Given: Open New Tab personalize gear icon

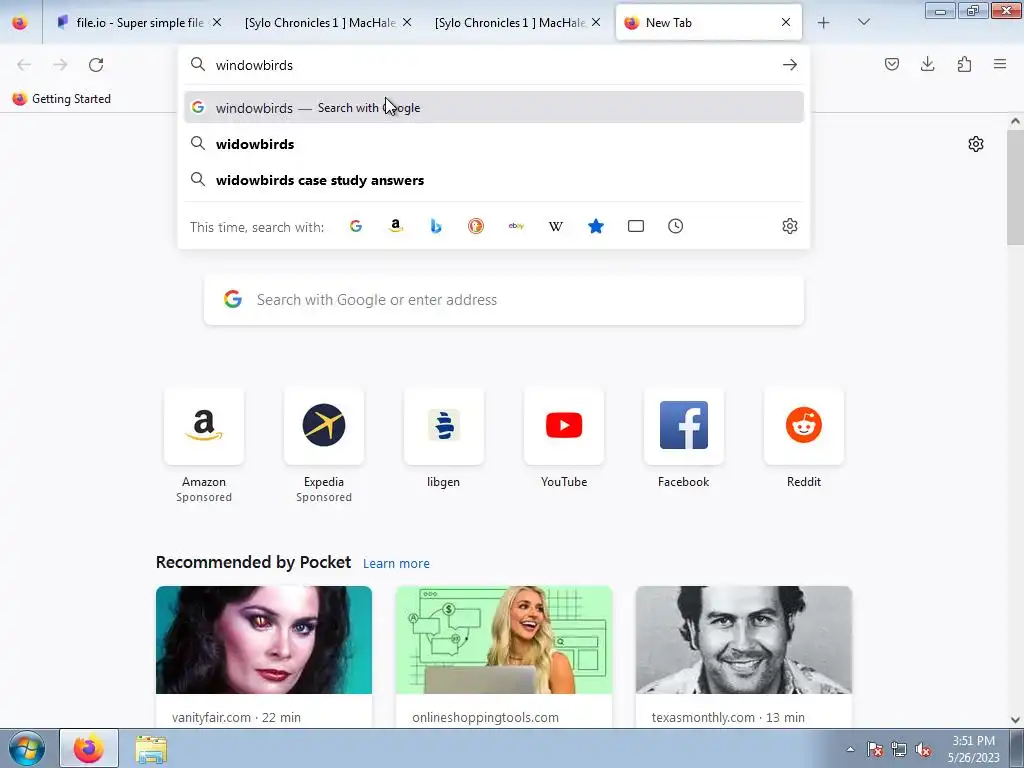Looking at the screenshot, I should pos(976,144).
